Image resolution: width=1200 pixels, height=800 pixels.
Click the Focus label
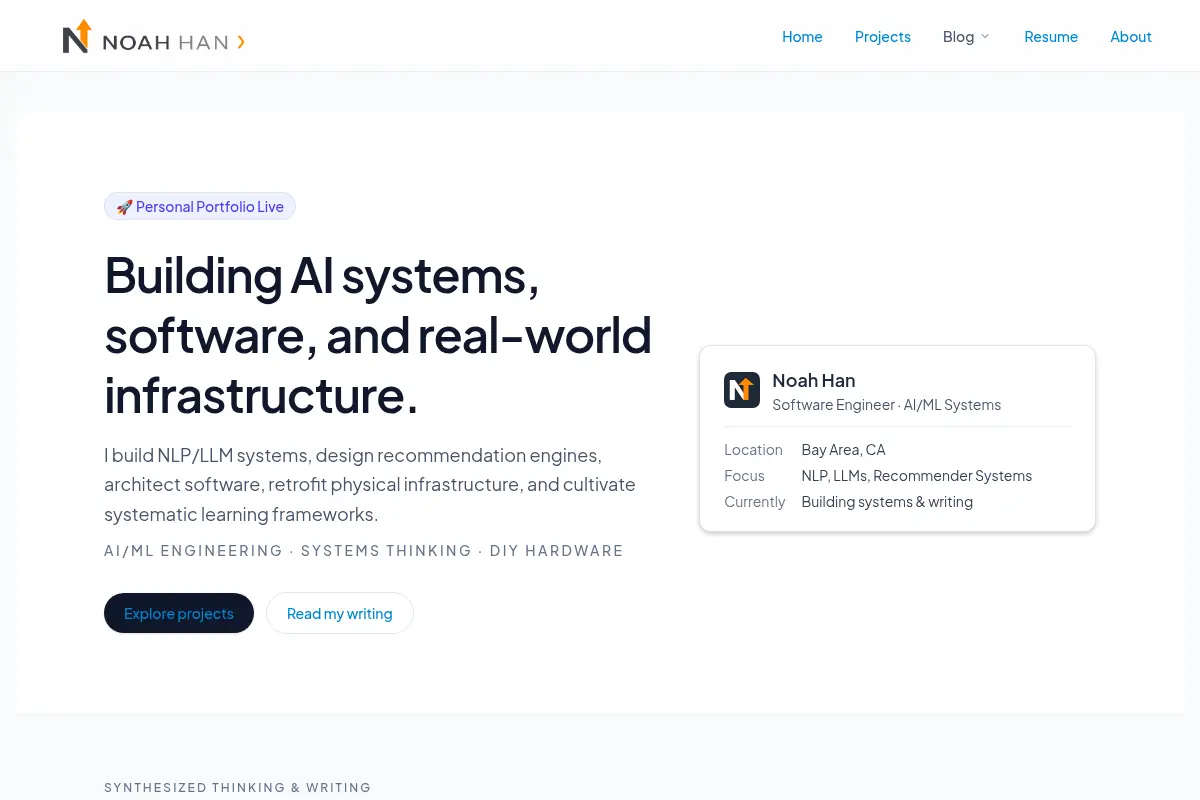(x=744, y=476)
